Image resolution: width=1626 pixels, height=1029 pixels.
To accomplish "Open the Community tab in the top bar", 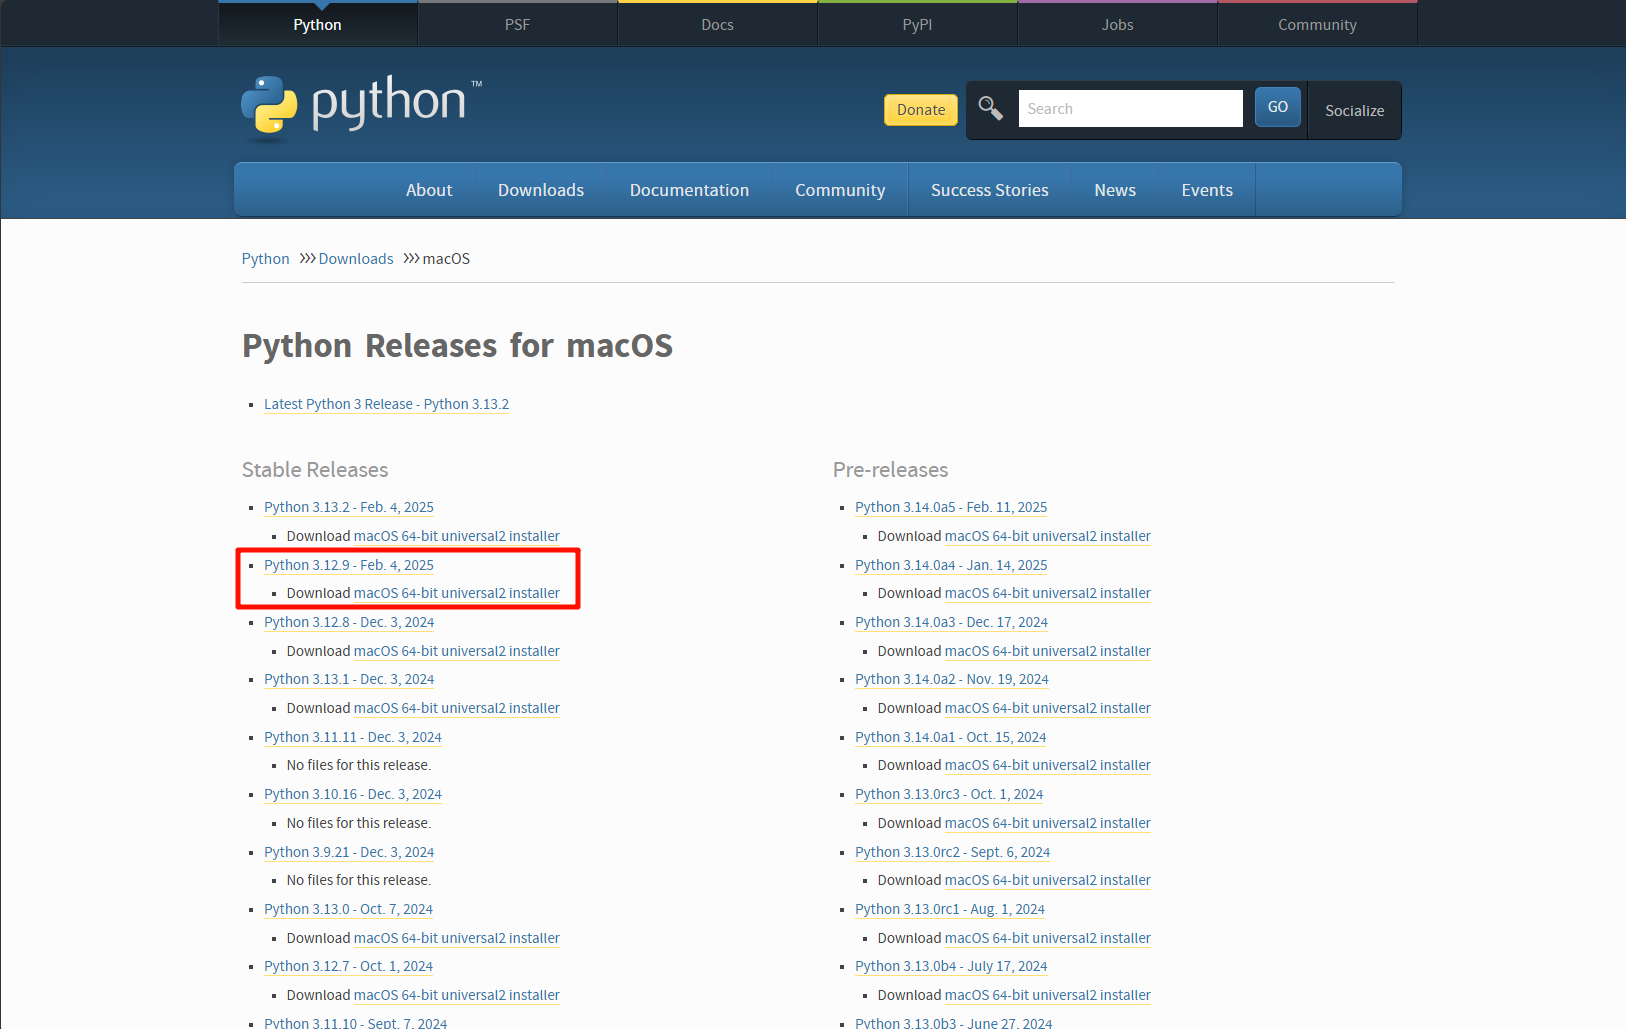I will pyautogui.click(x=1317, y=24).
